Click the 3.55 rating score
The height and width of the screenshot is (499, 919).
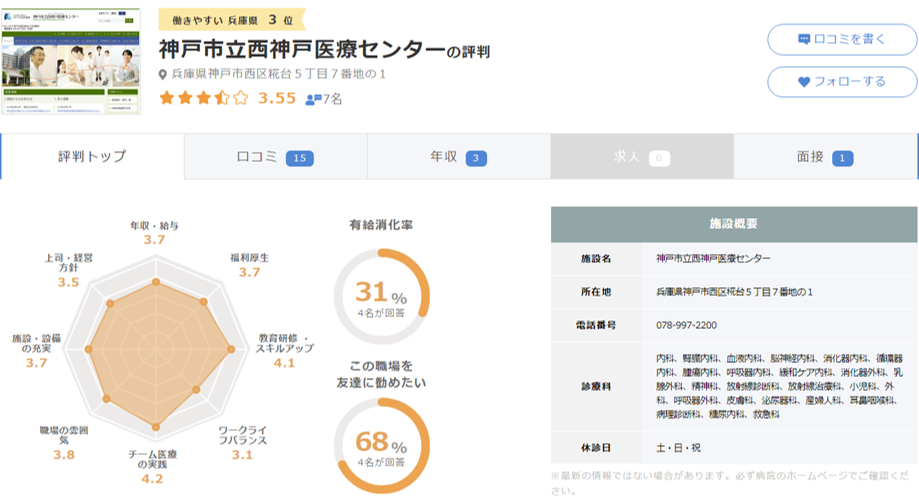[277, 98]
